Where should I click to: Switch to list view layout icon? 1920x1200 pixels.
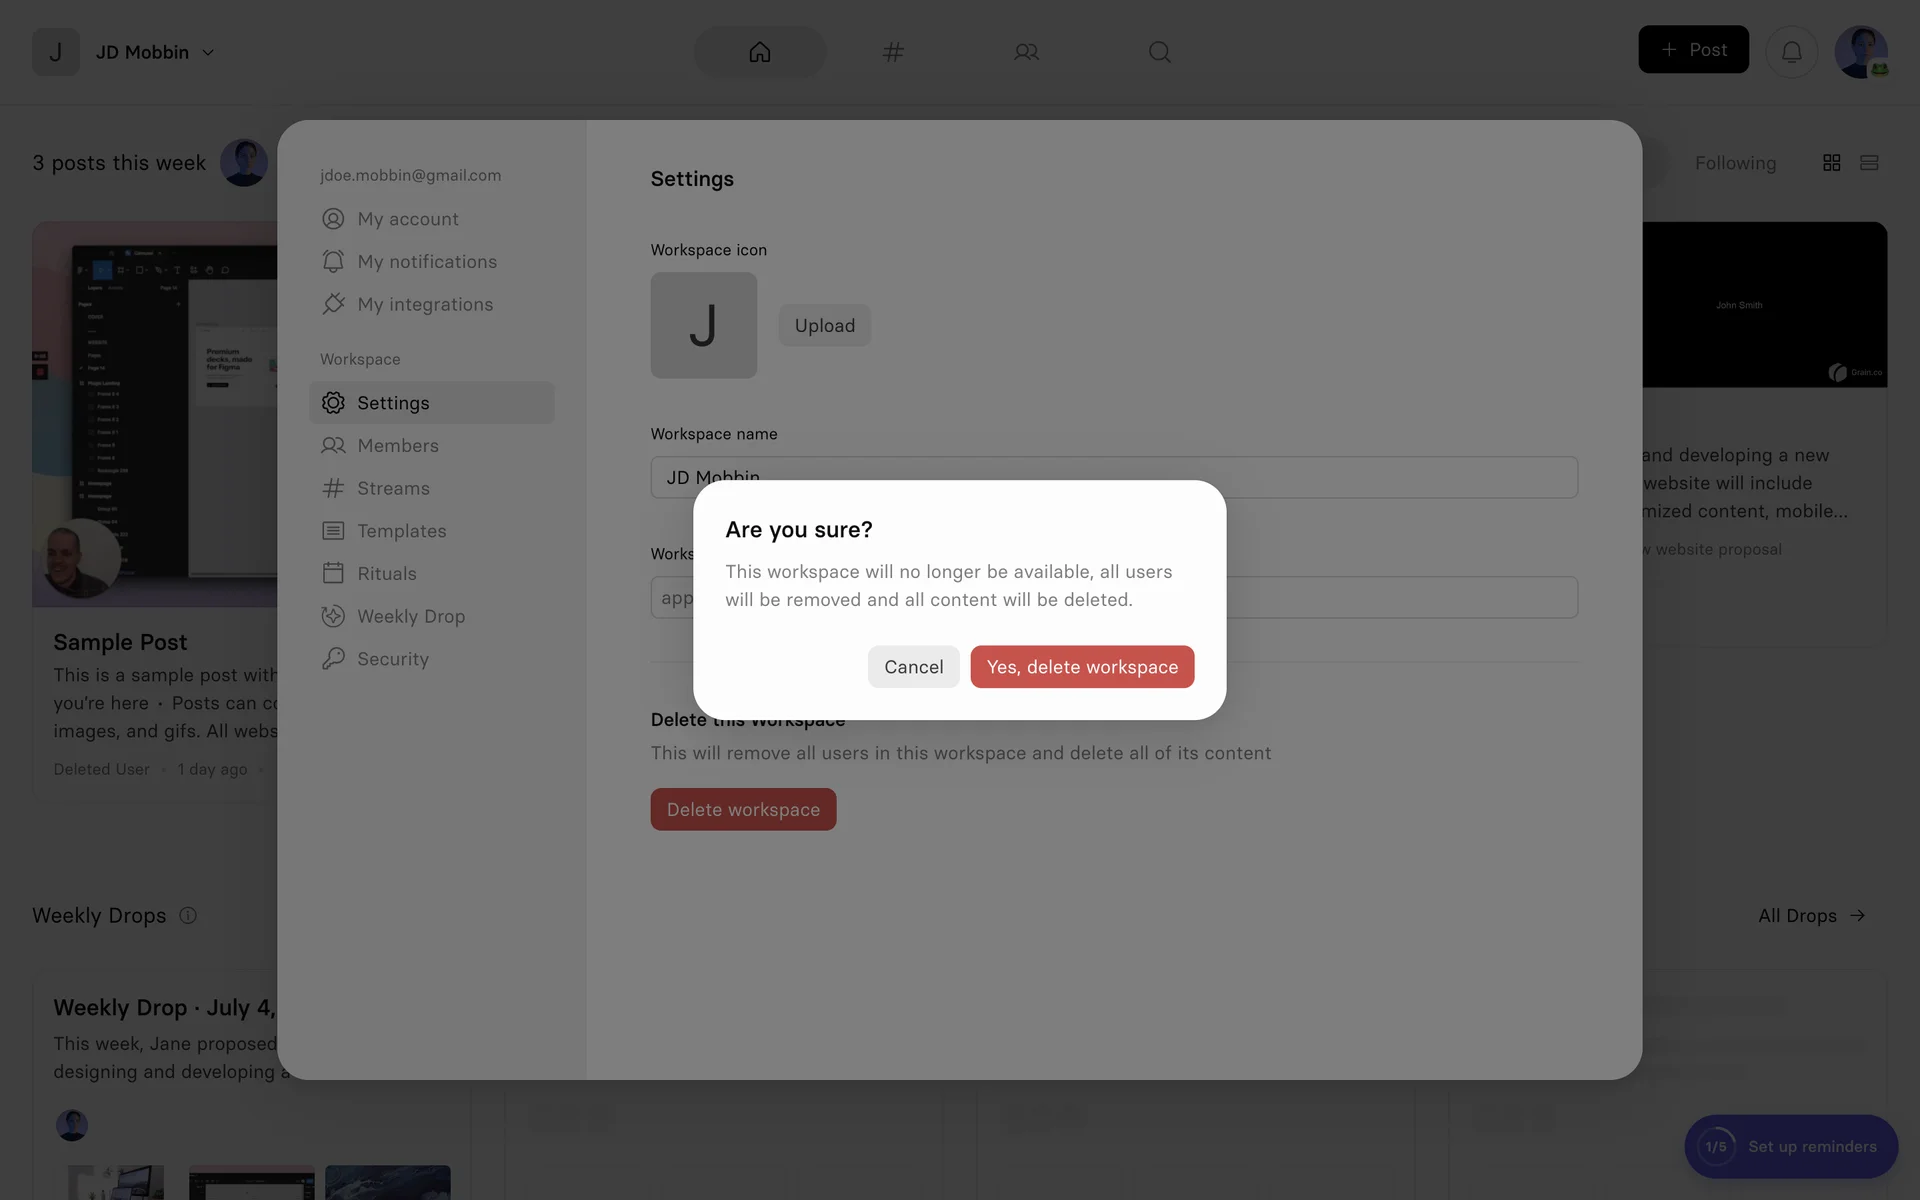pos(1869,163)
